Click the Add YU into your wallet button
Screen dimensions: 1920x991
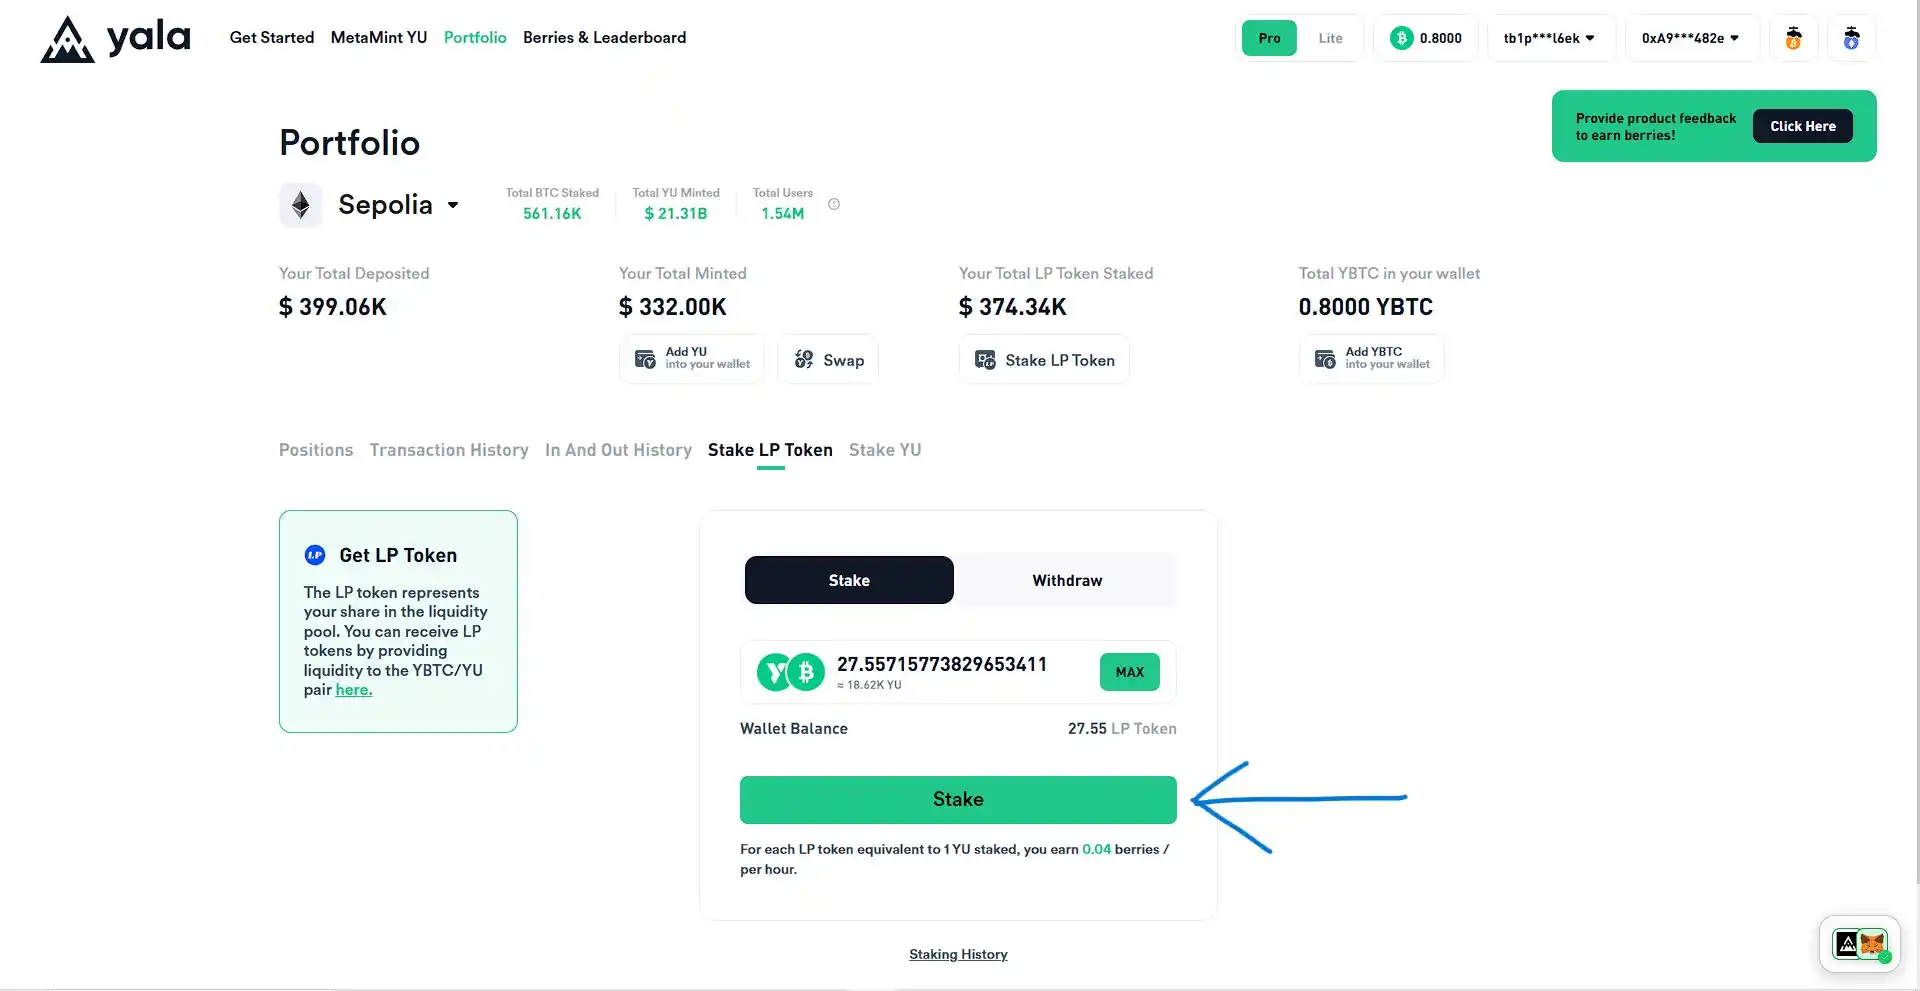click(692, 359)
